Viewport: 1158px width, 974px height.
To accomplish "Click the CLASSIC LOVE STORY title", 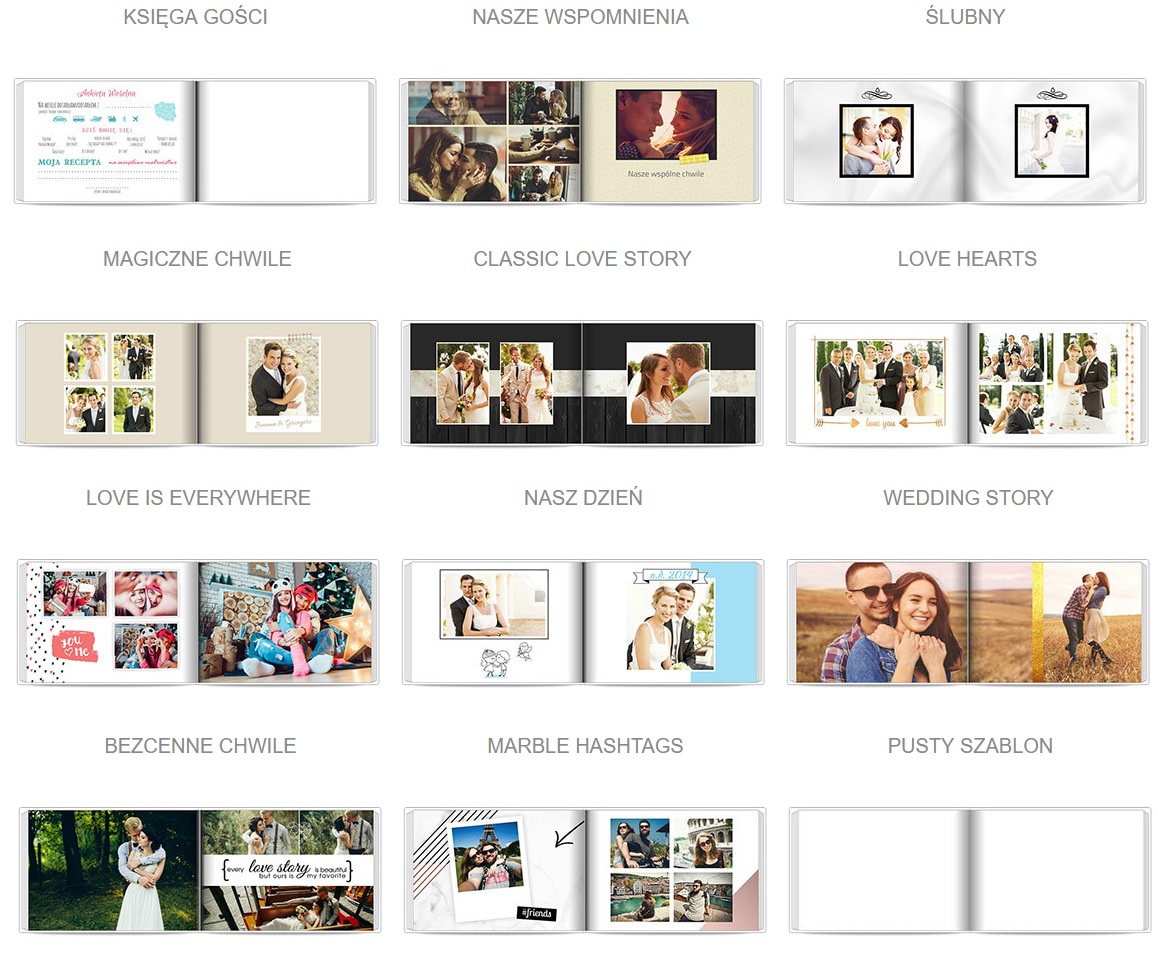I will coord(582,259).
